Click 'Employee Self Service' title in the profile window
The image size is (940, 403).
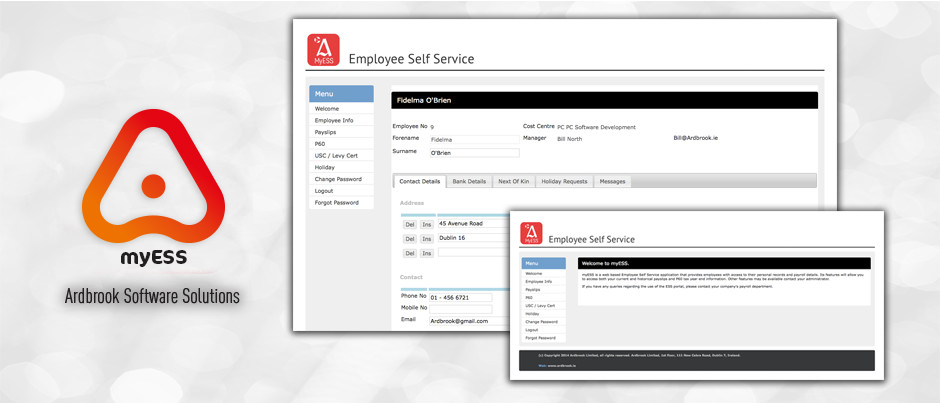pyautogui.click(x=411, y=59)
